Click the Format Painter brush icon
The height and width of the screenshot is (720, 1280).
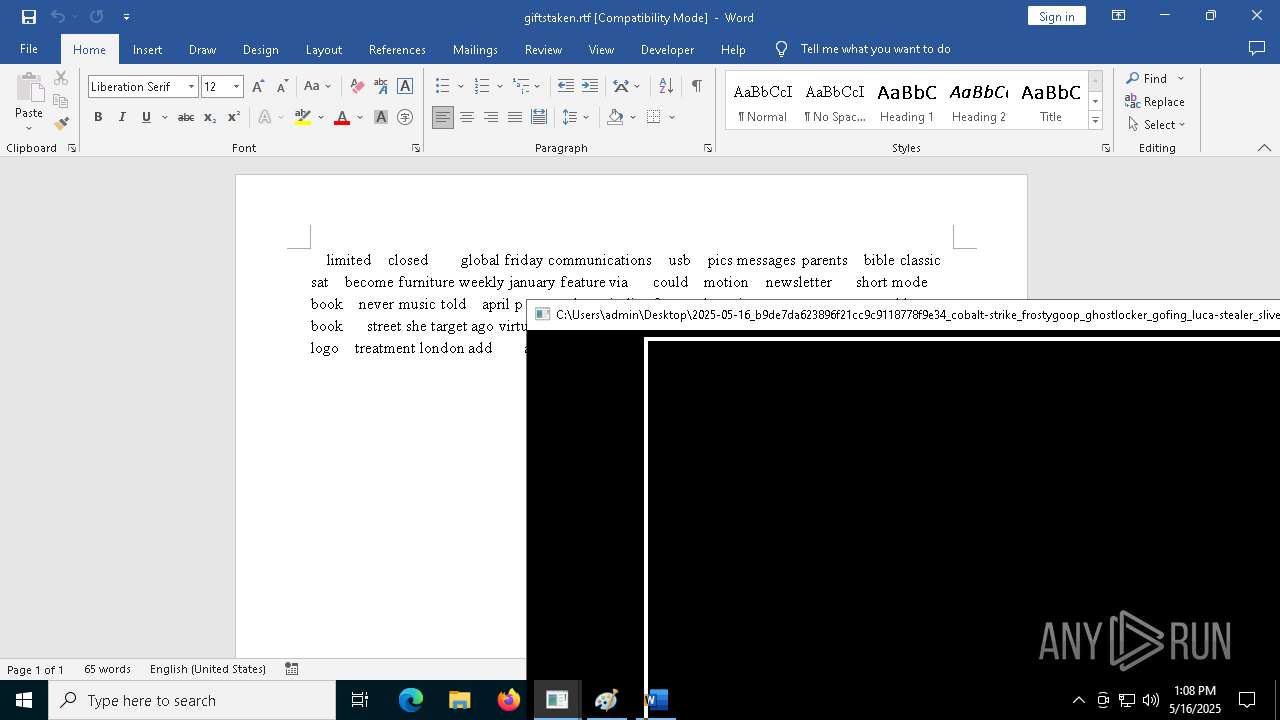[61, 124]
